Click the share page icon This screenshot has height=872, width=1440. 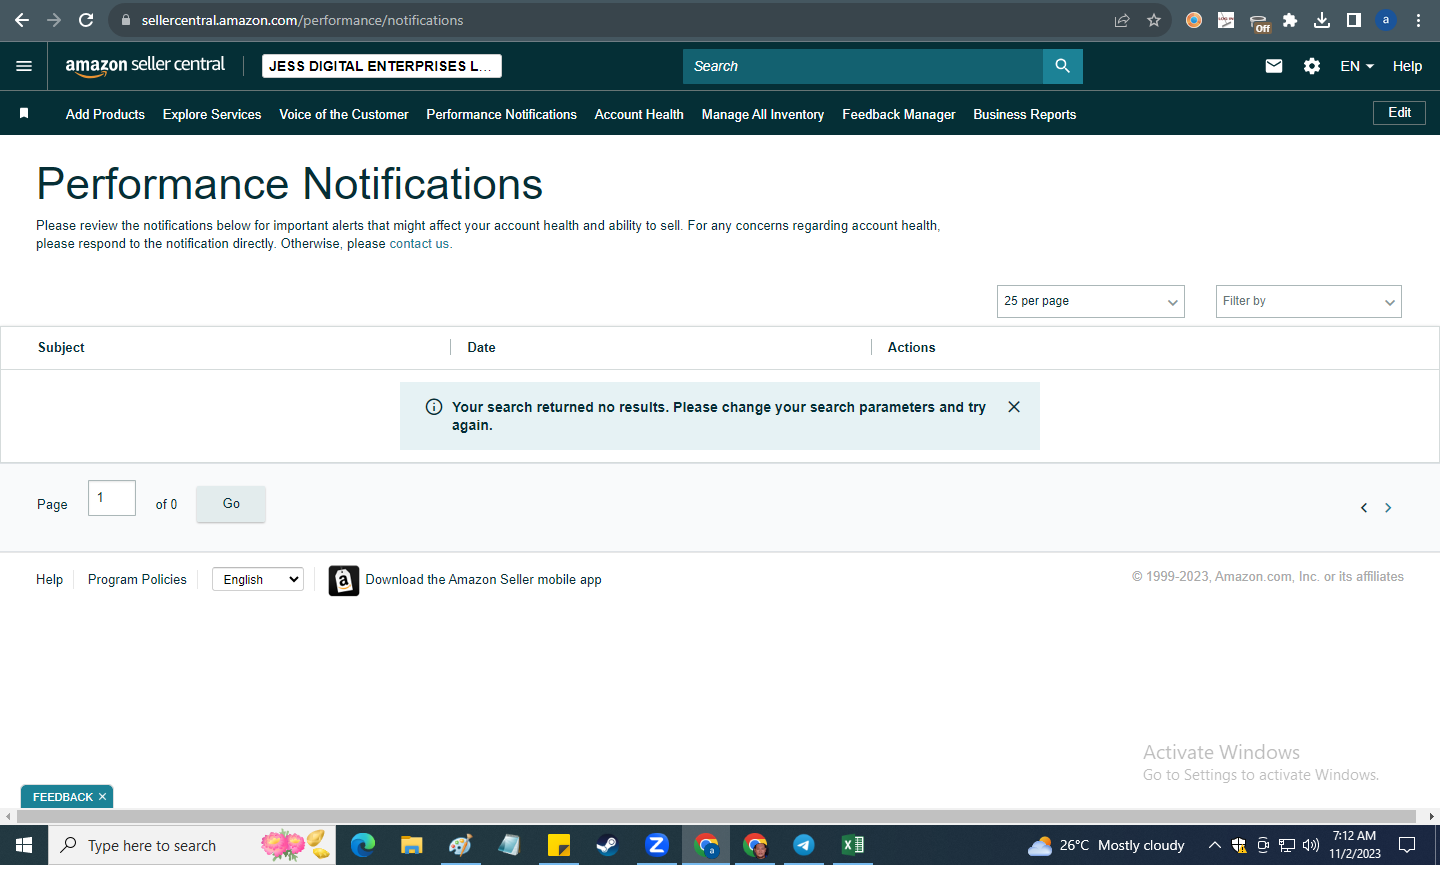[1122, 20]
